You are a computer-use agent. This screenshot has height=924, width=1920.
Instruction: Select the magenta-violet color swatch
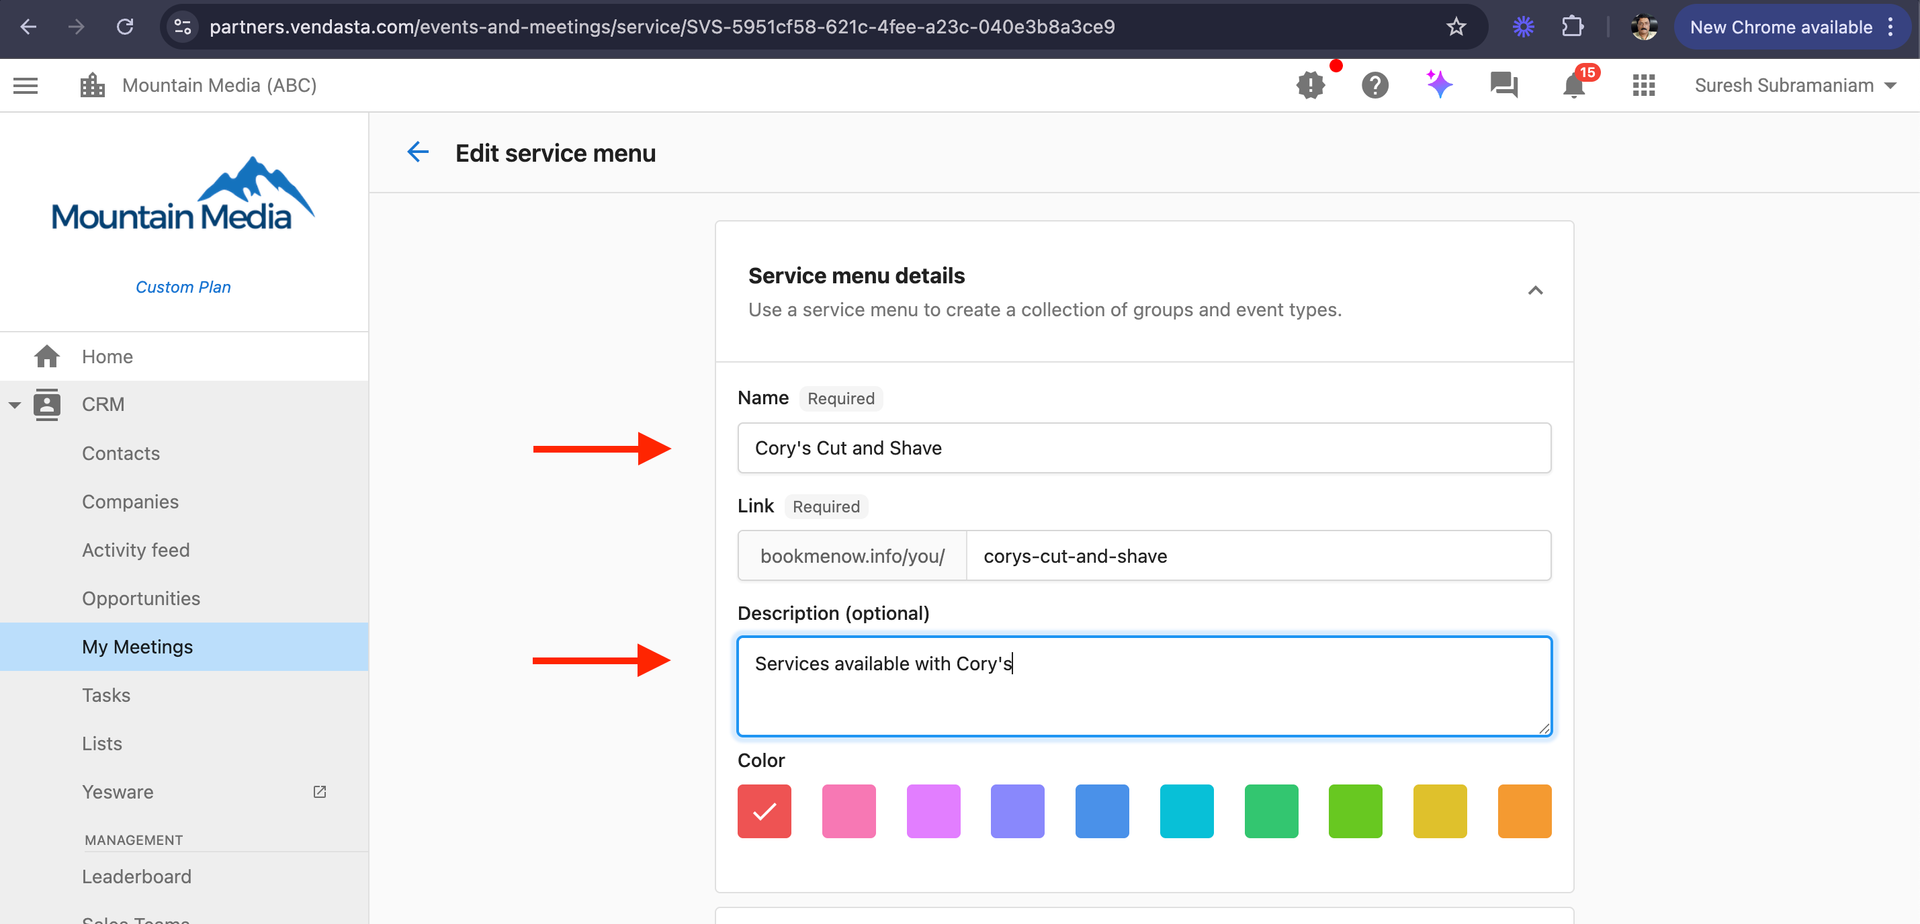[933, 811]
